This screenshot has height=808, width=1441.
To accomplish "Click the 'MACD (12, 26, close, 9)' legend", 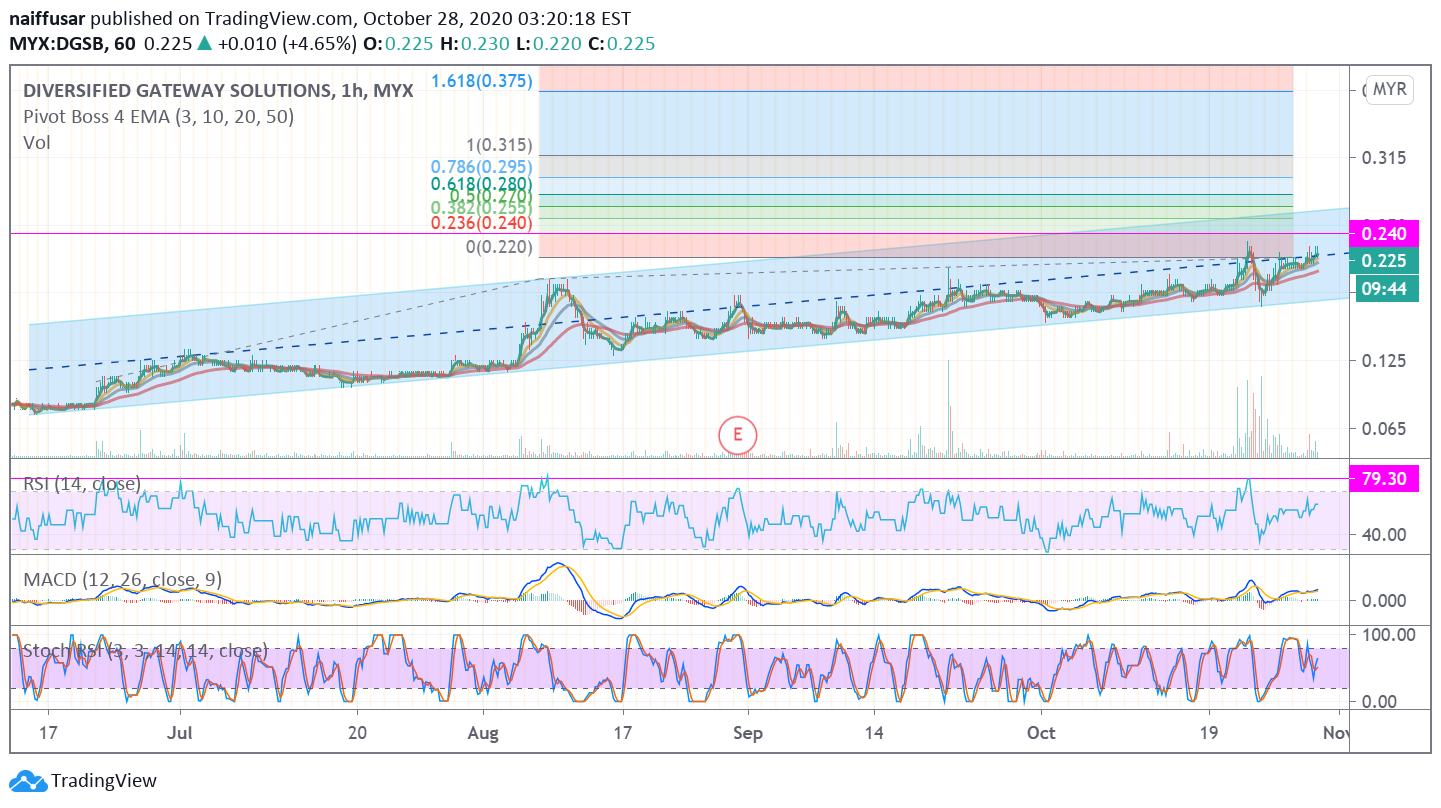I will click(123, 579).
